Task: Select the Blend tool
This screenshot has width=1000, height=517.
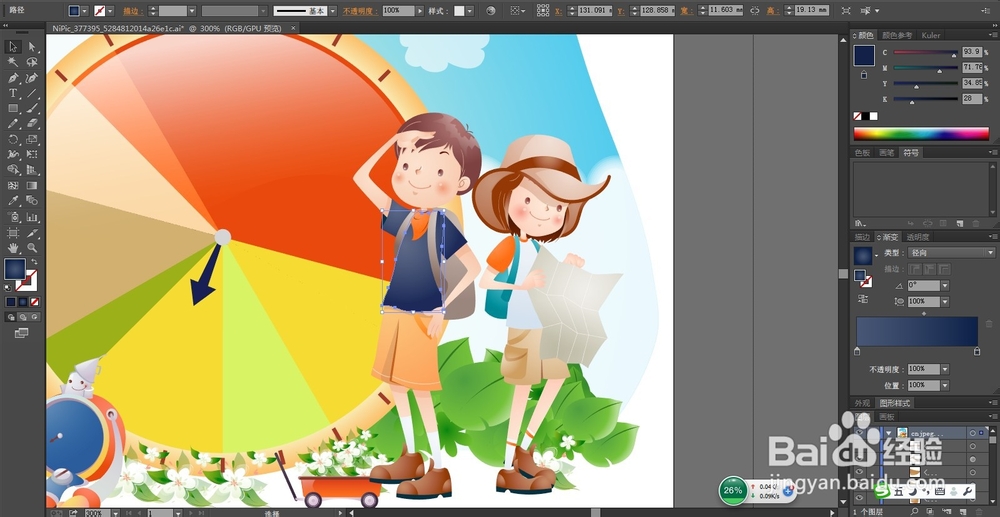Action: click(x=32, y=201)
